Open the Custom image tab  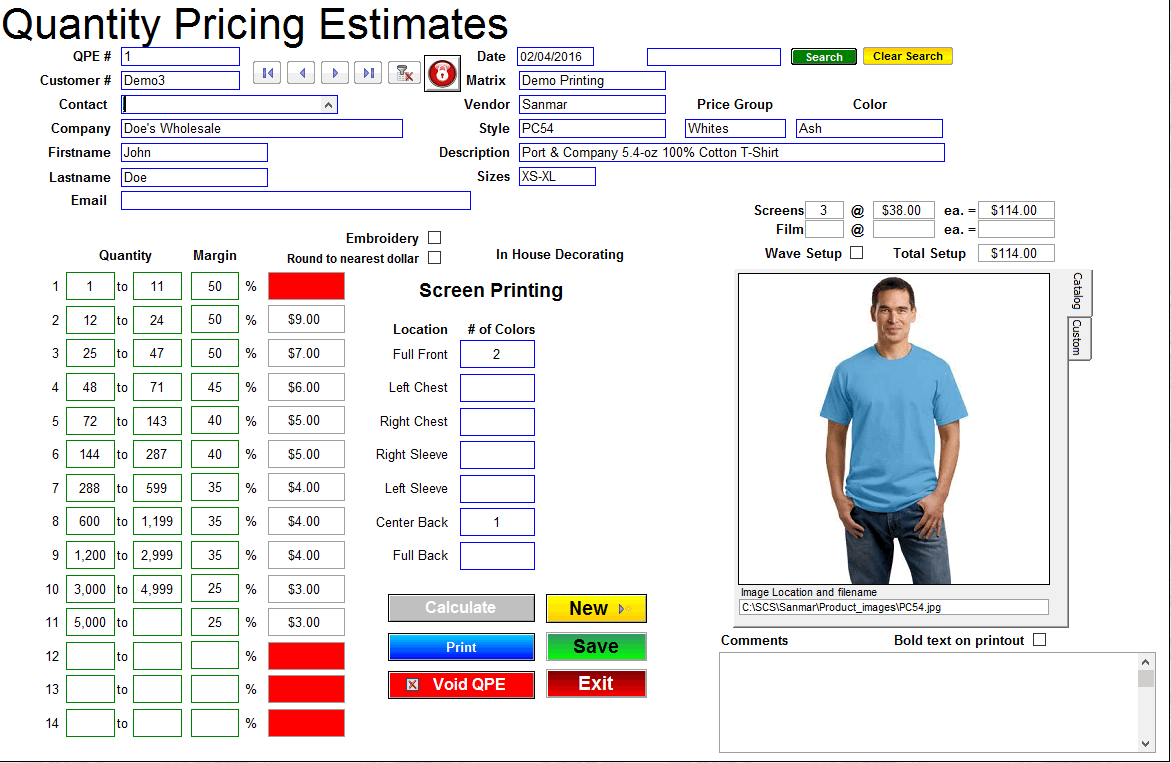click(1078, 338)
